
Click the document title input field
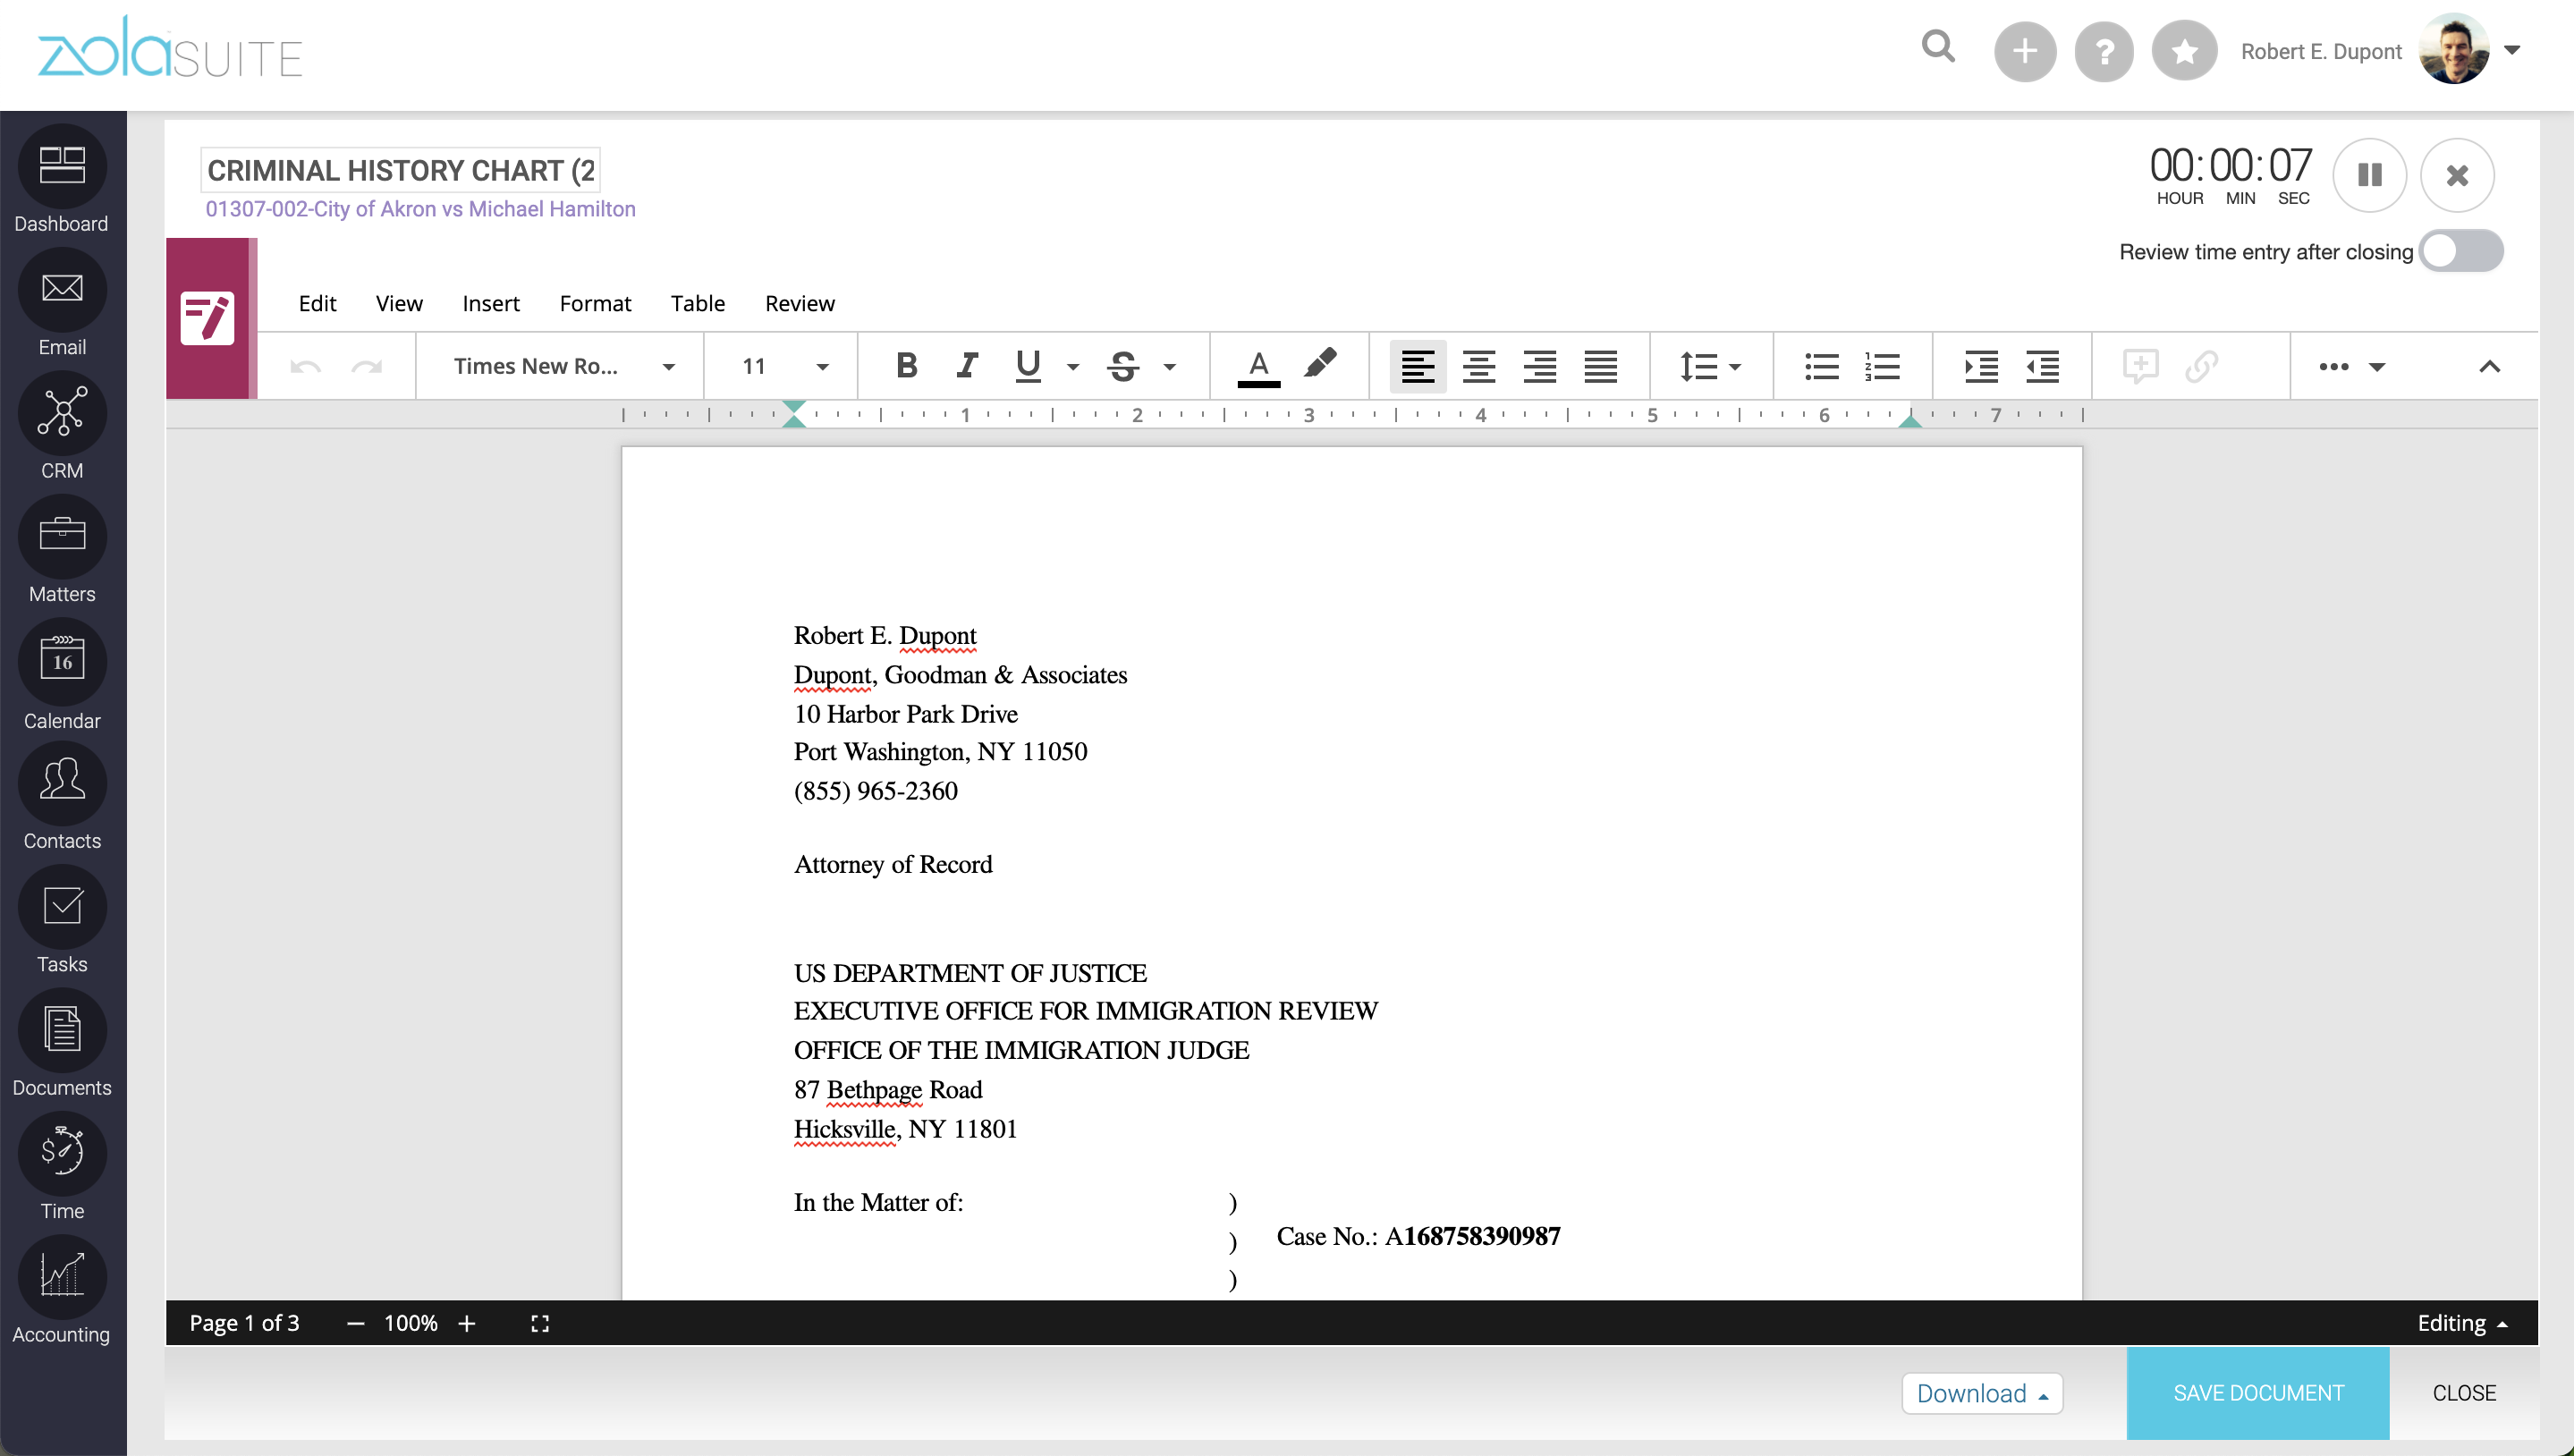tap(400, 170)
